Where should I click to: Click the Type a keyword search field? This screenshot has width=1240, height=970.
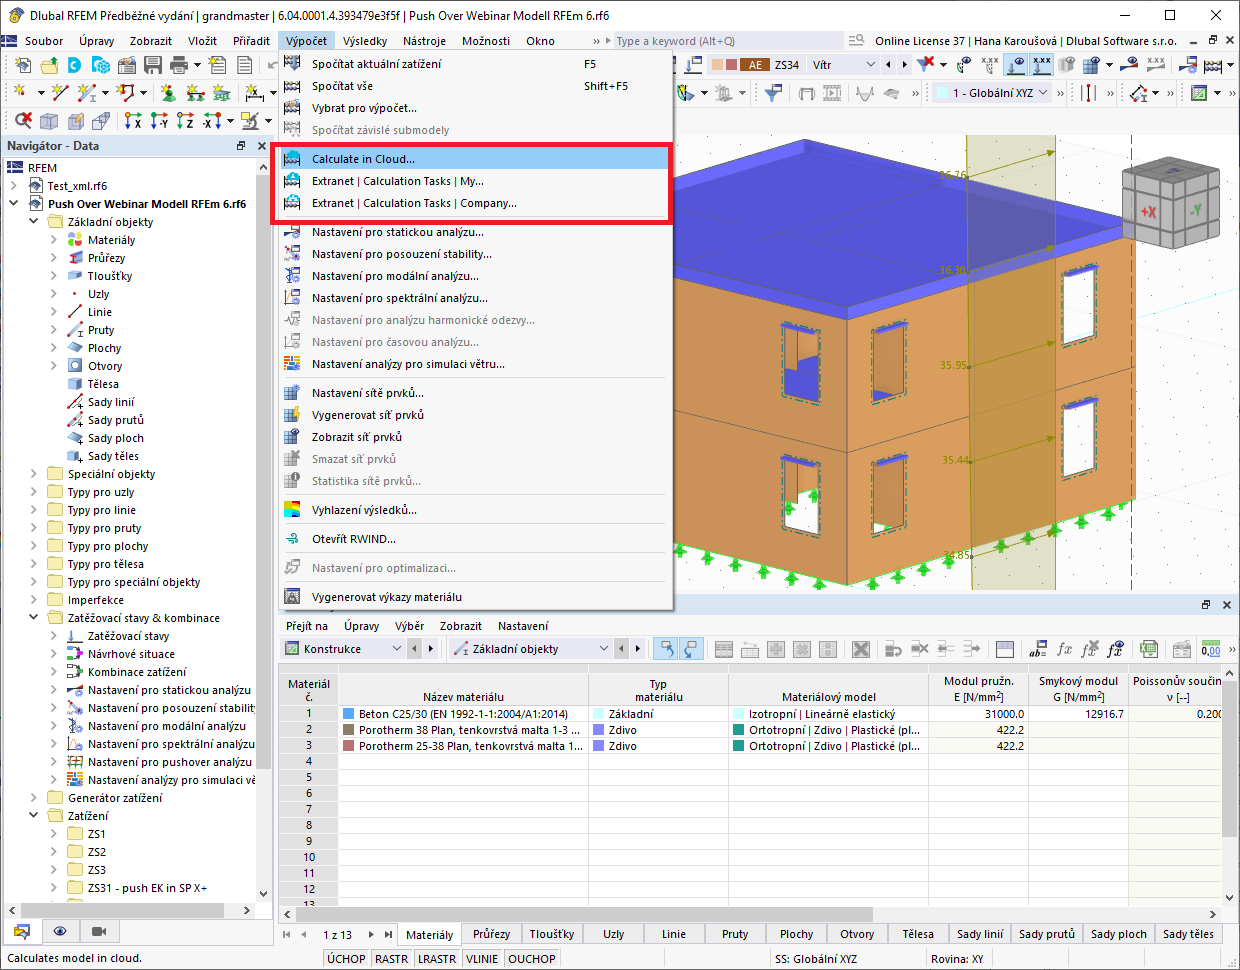(728, 41)
